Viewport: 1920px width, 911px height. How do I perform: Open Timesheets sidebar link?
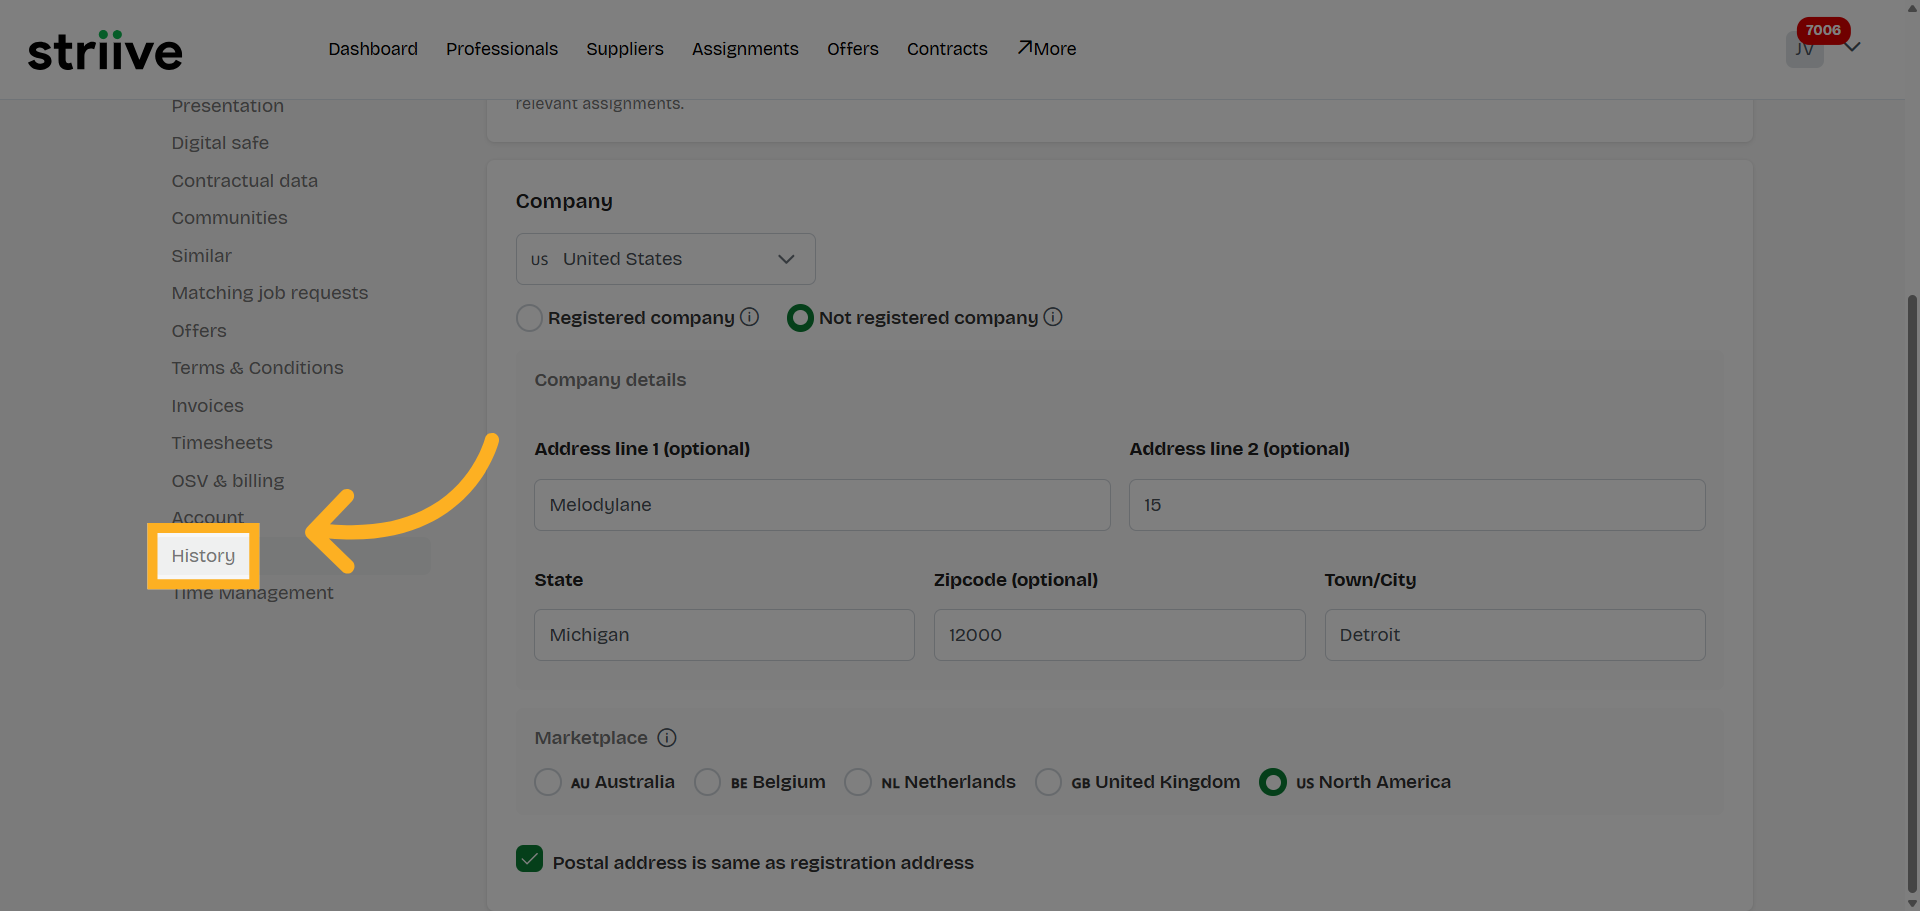(x=222, y=443)
